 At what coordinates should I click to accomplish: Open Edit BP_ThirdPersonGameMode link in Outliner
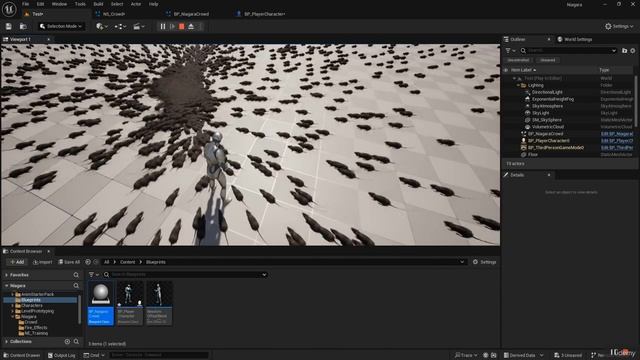(x=617, y=148)
